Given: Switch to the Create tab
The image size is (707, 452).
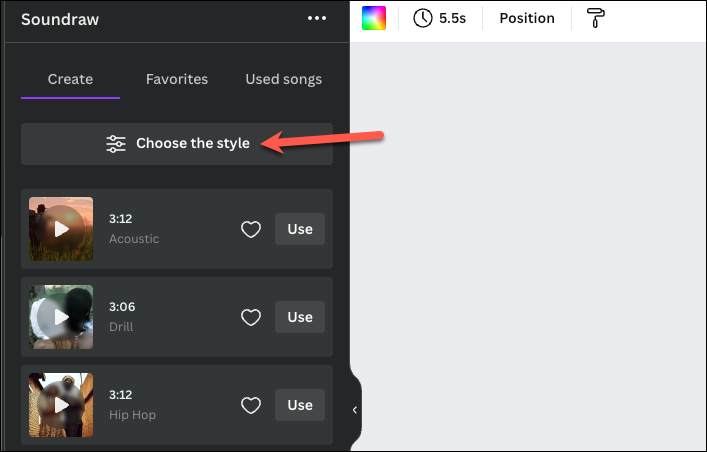Looking at the screenshot, I should coord(70,79).
